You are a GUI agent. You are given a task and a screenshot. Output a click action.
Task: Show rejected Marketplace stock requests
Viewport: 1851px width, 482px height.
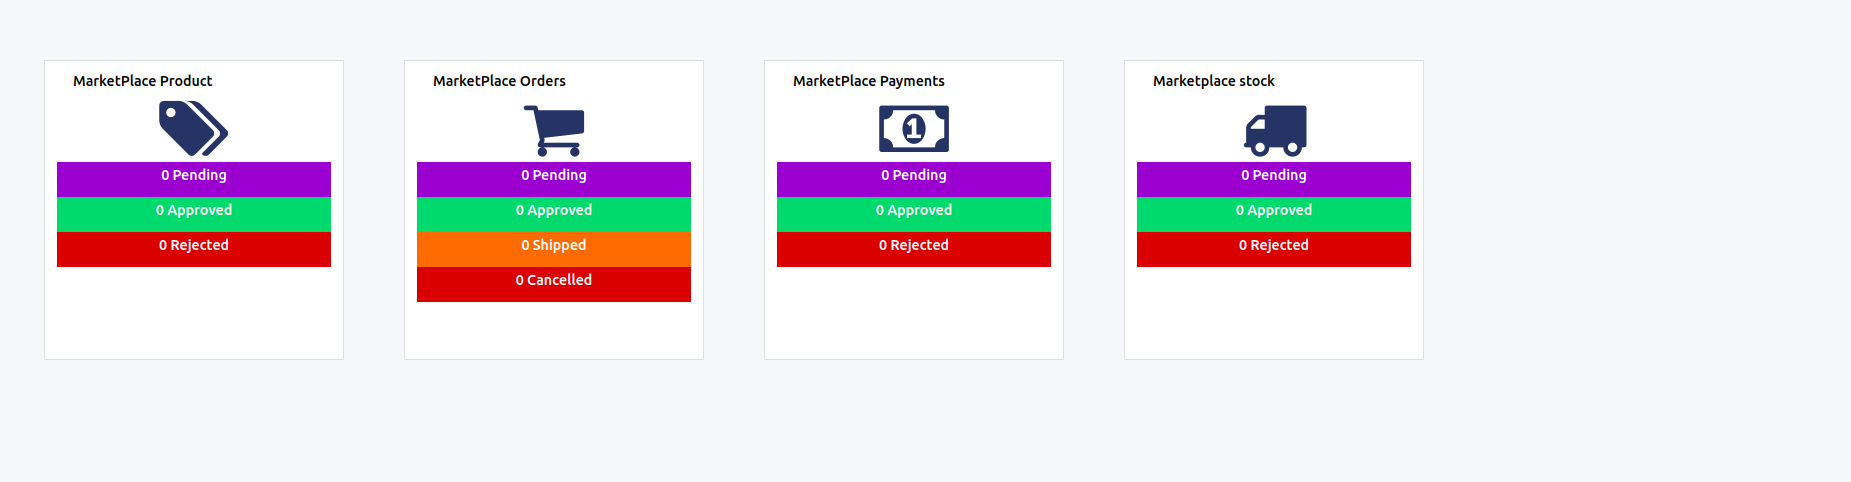pyautogui.click(x=1274, y=246)
